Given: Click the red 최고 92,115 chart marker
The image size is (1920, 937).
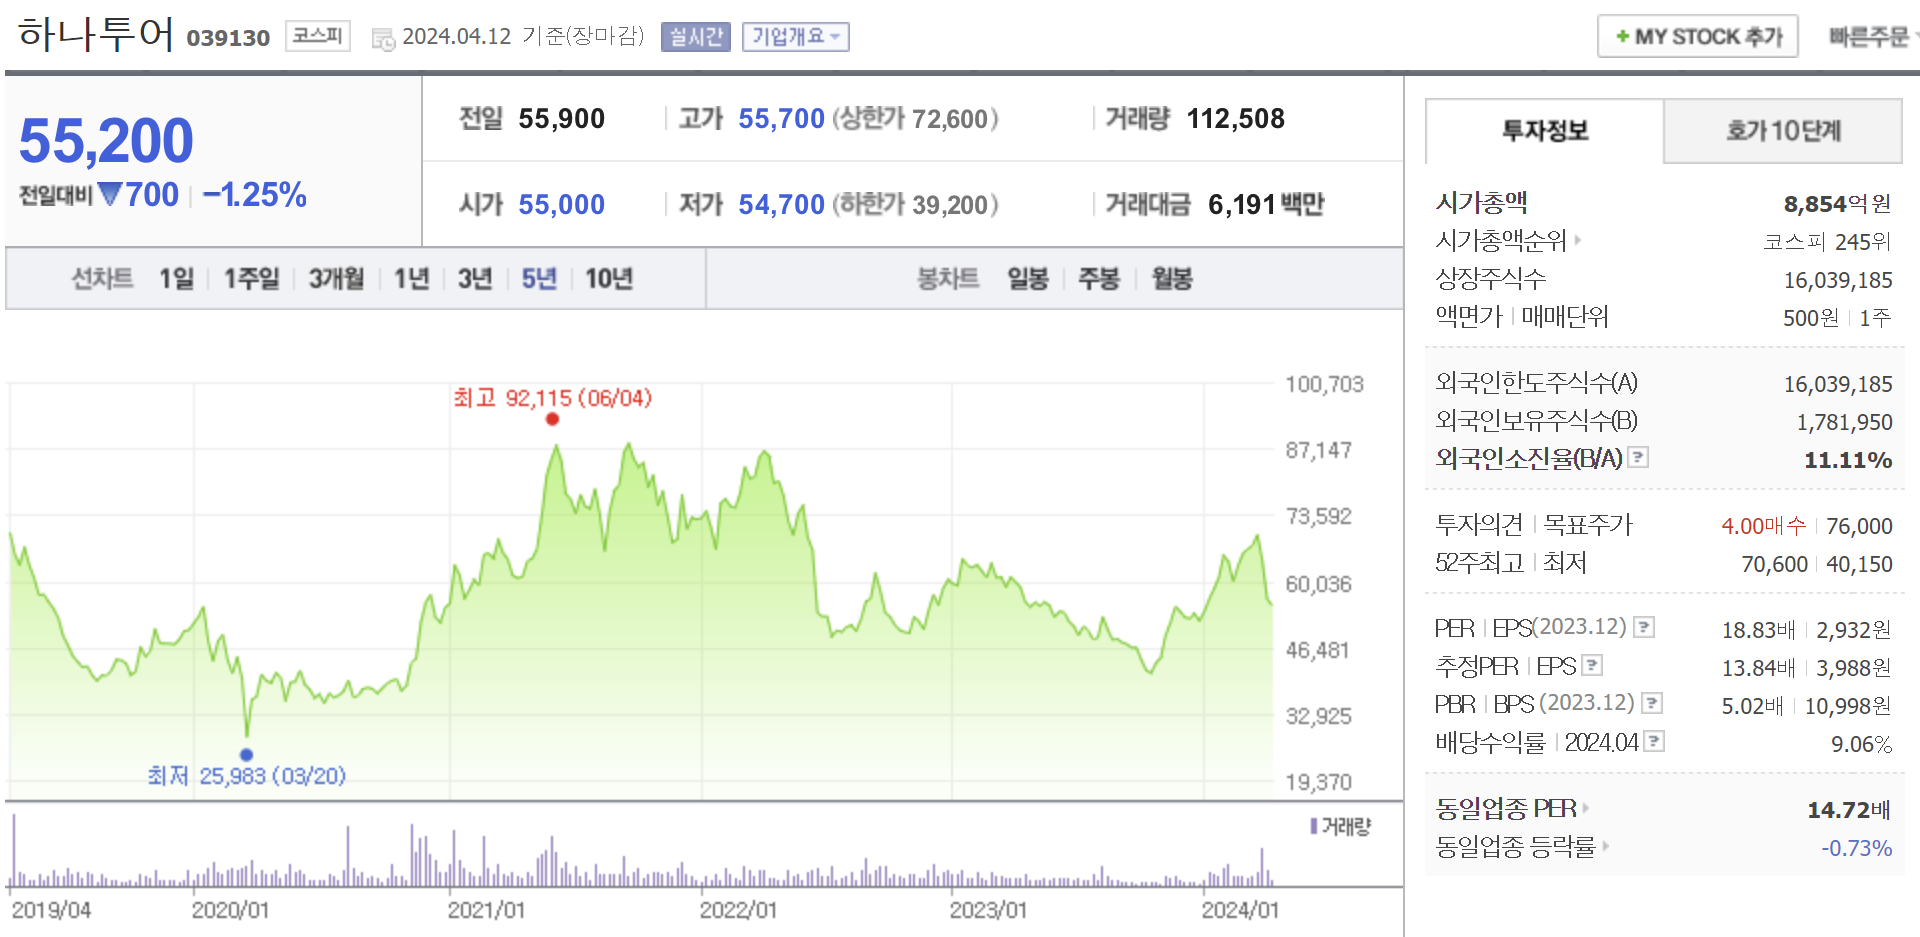Looking at the screenshot, I should click(x=552, y=419).
